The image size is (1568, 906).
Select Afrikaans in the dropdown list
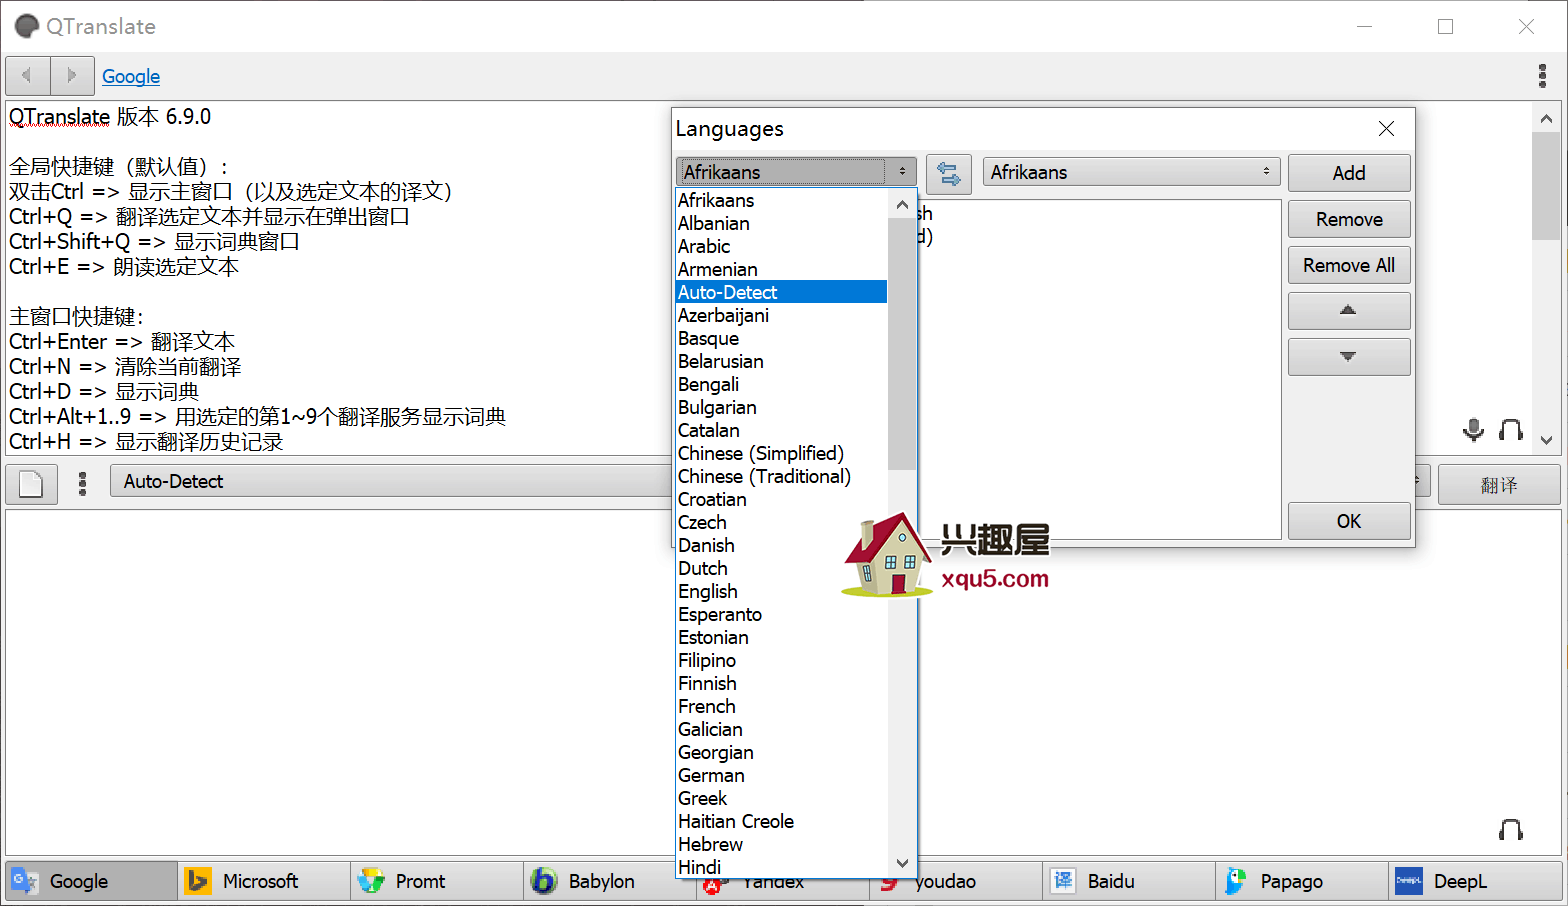tap(782, 200)
